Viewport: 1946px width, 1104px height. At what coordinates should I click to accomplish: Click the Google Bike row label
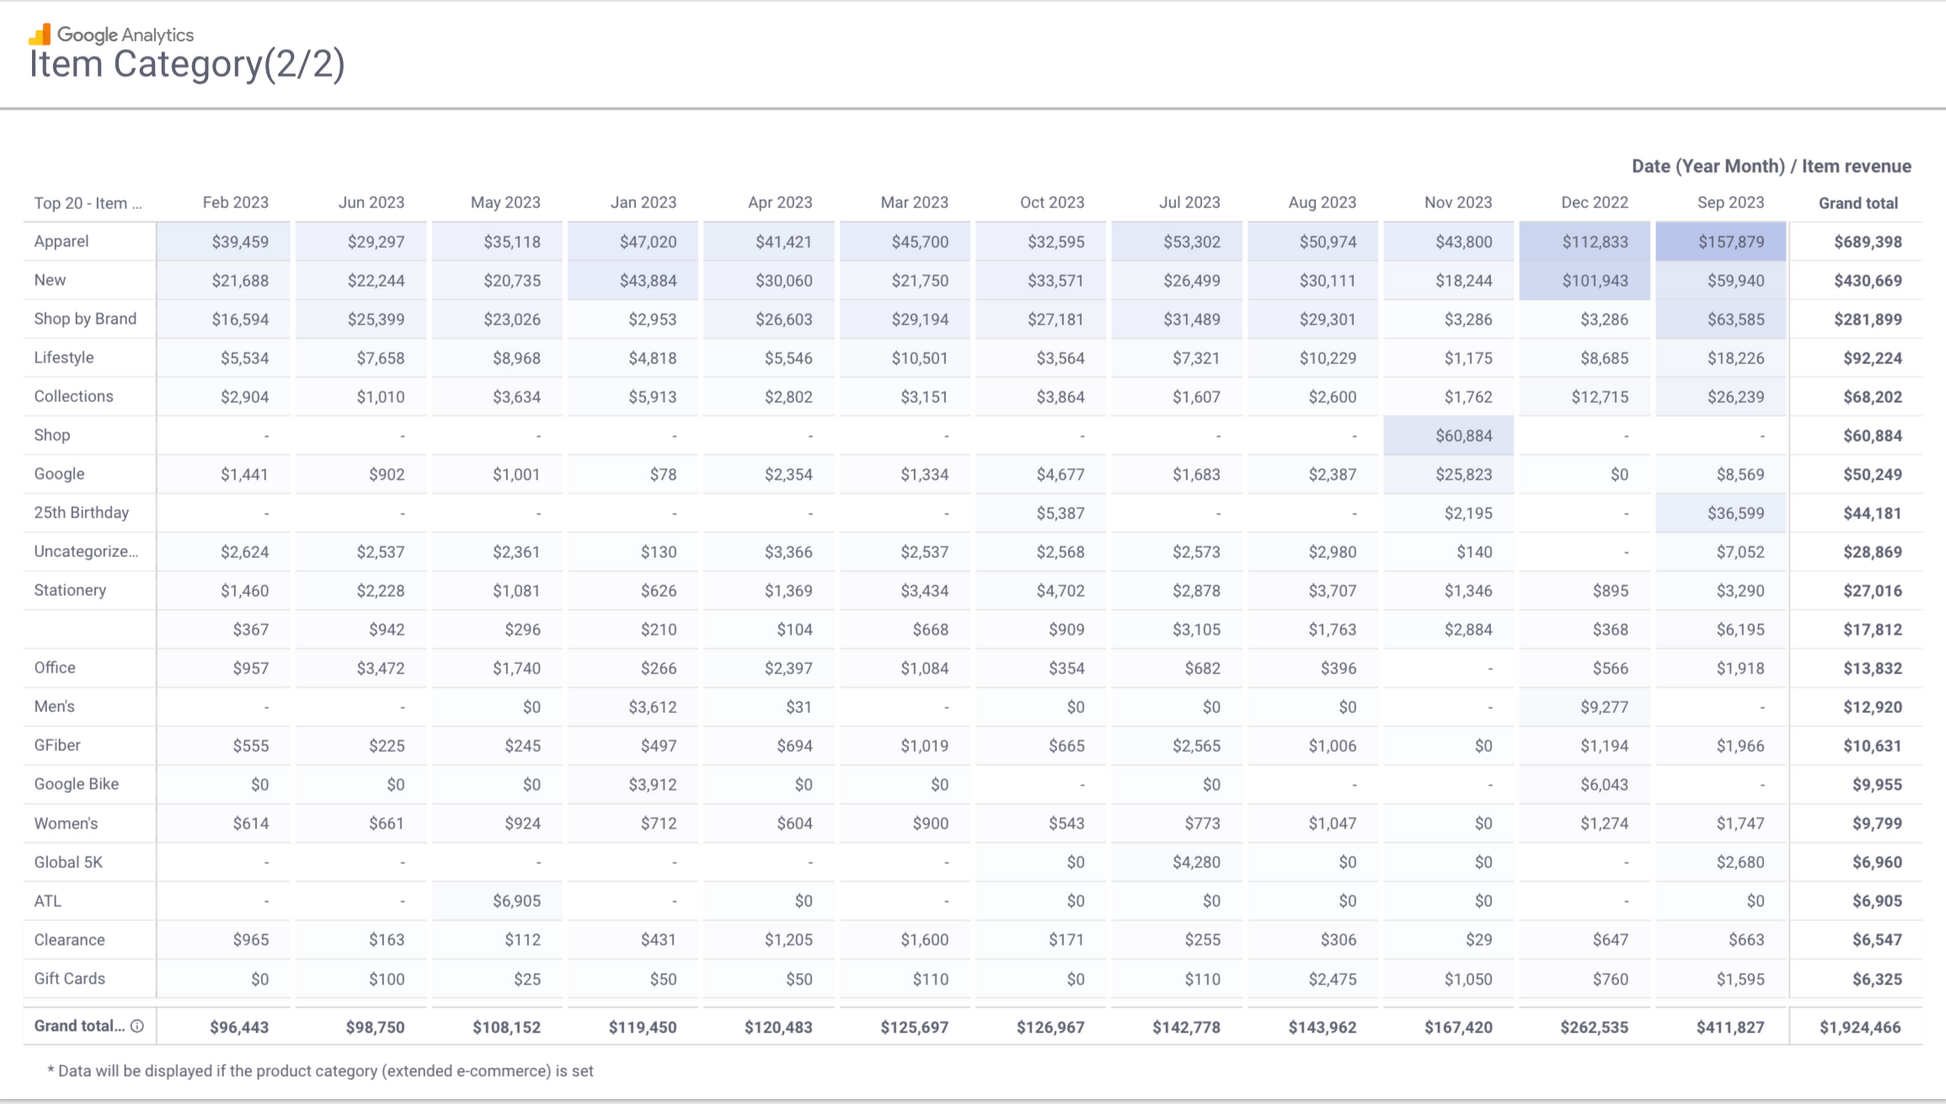76,784
